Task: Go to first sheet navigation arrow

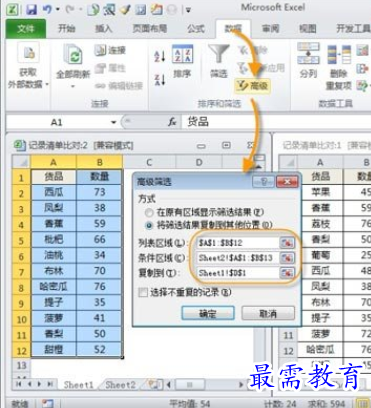Action: pyautogui.click(x=19, y=384)
